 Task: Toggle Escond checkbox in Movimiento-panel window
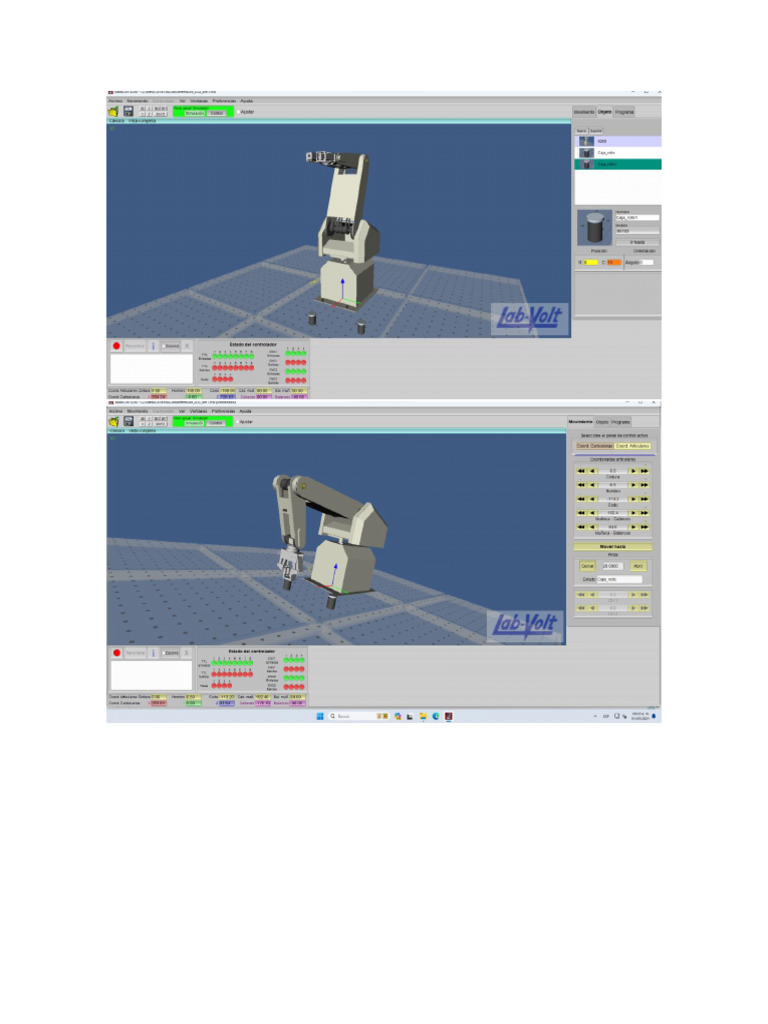tap(163, 653)
